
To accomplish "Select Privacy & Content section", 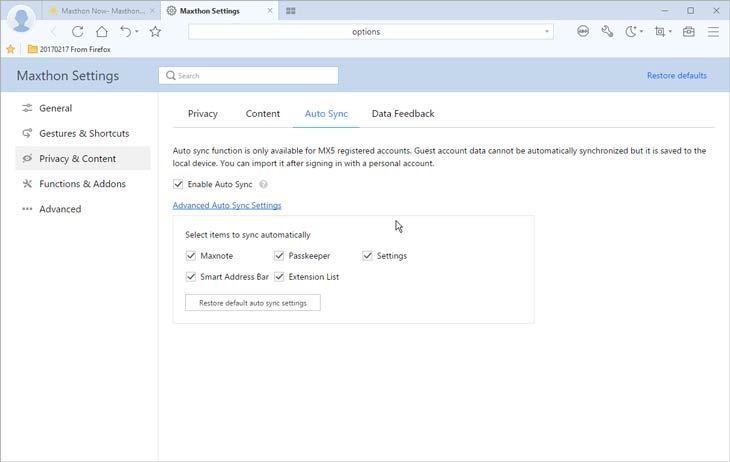I will 83,158.
